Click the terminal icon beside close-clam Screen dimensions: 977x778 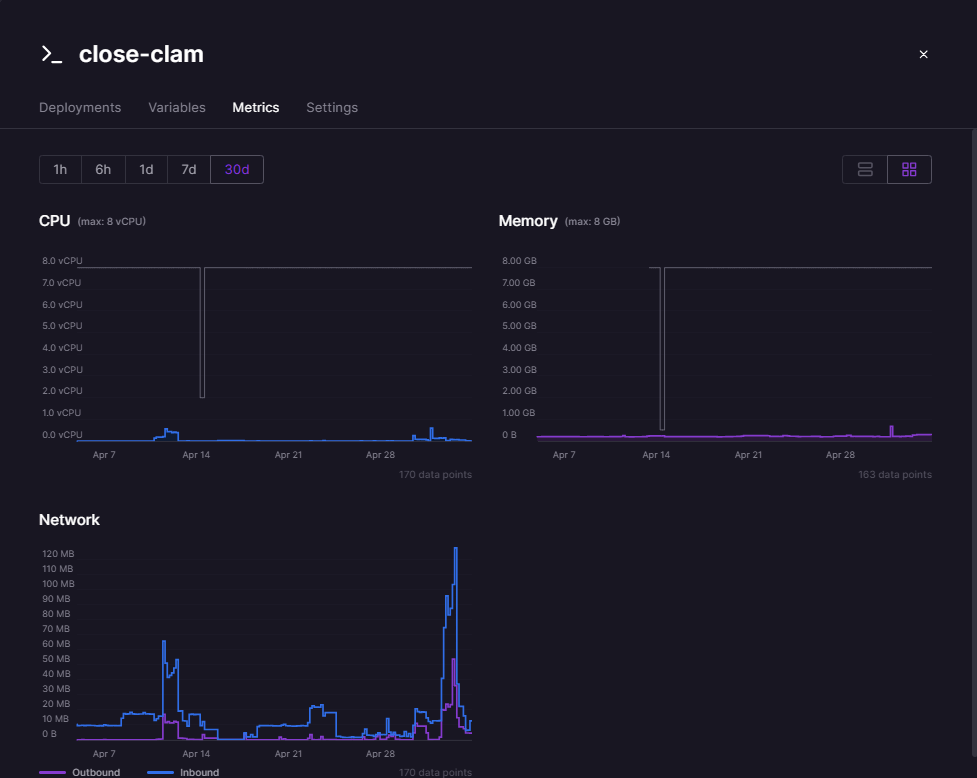pyautogui.click(x=51, y=54)
